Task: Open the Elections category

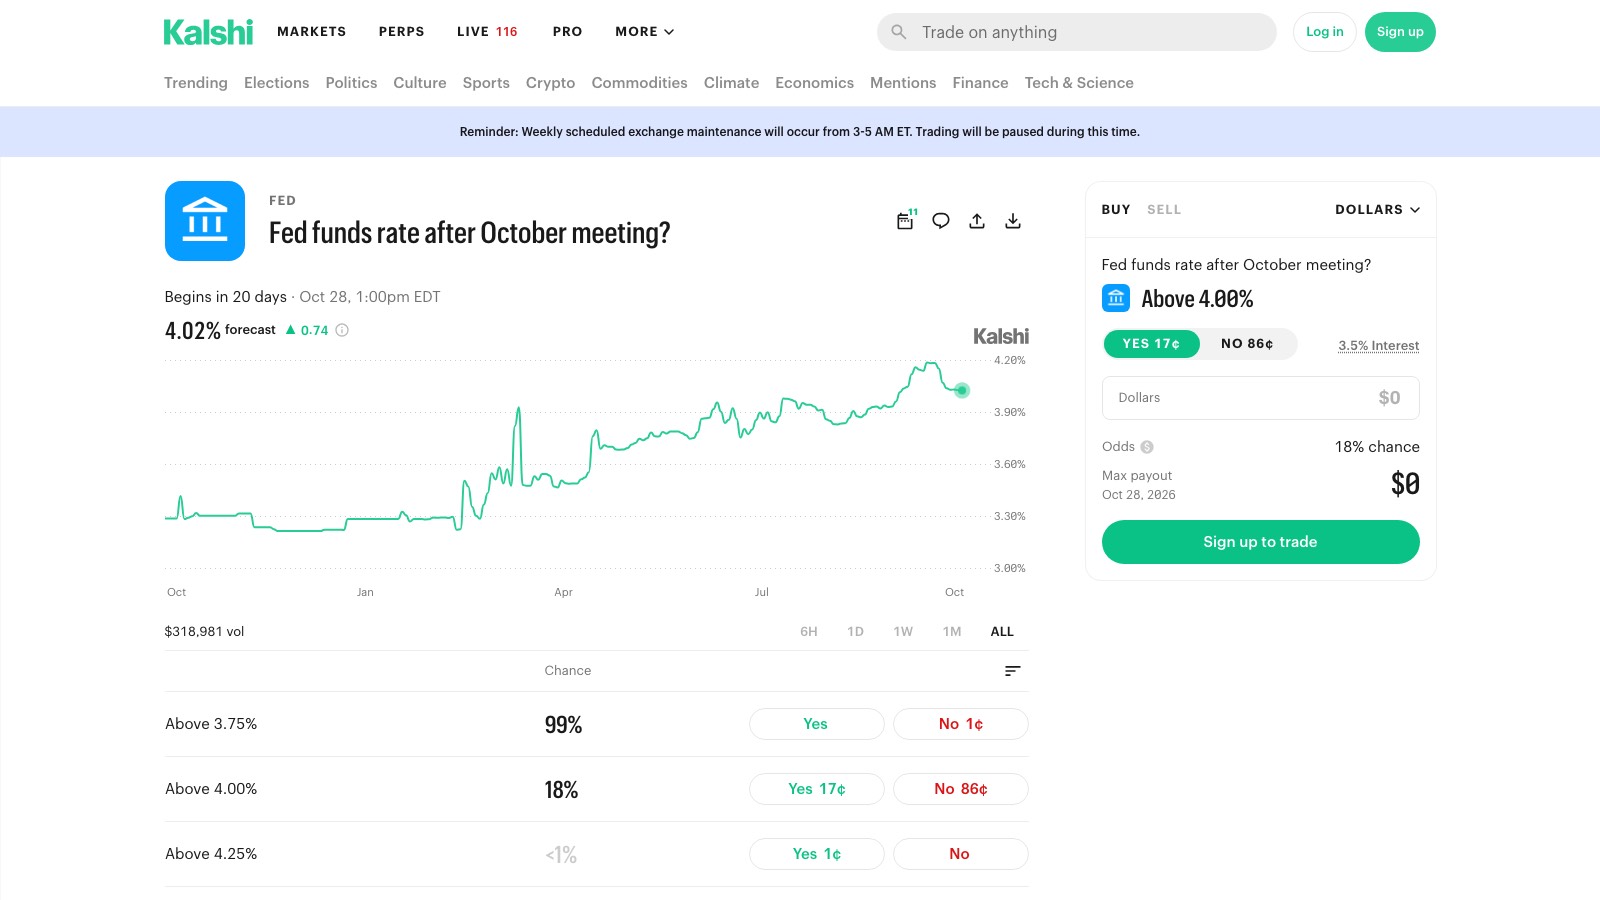Action: point(276,83)
